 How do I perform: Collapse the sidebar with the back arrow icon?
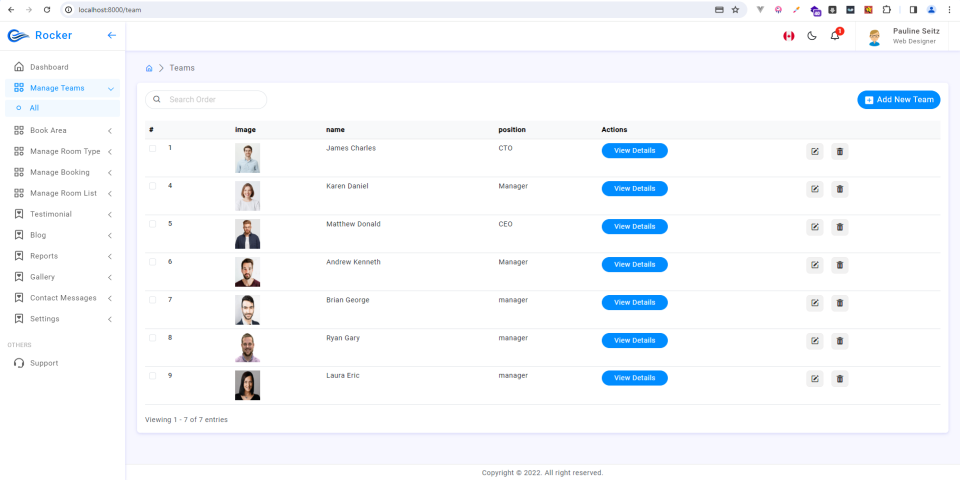[x=111, y=36]
